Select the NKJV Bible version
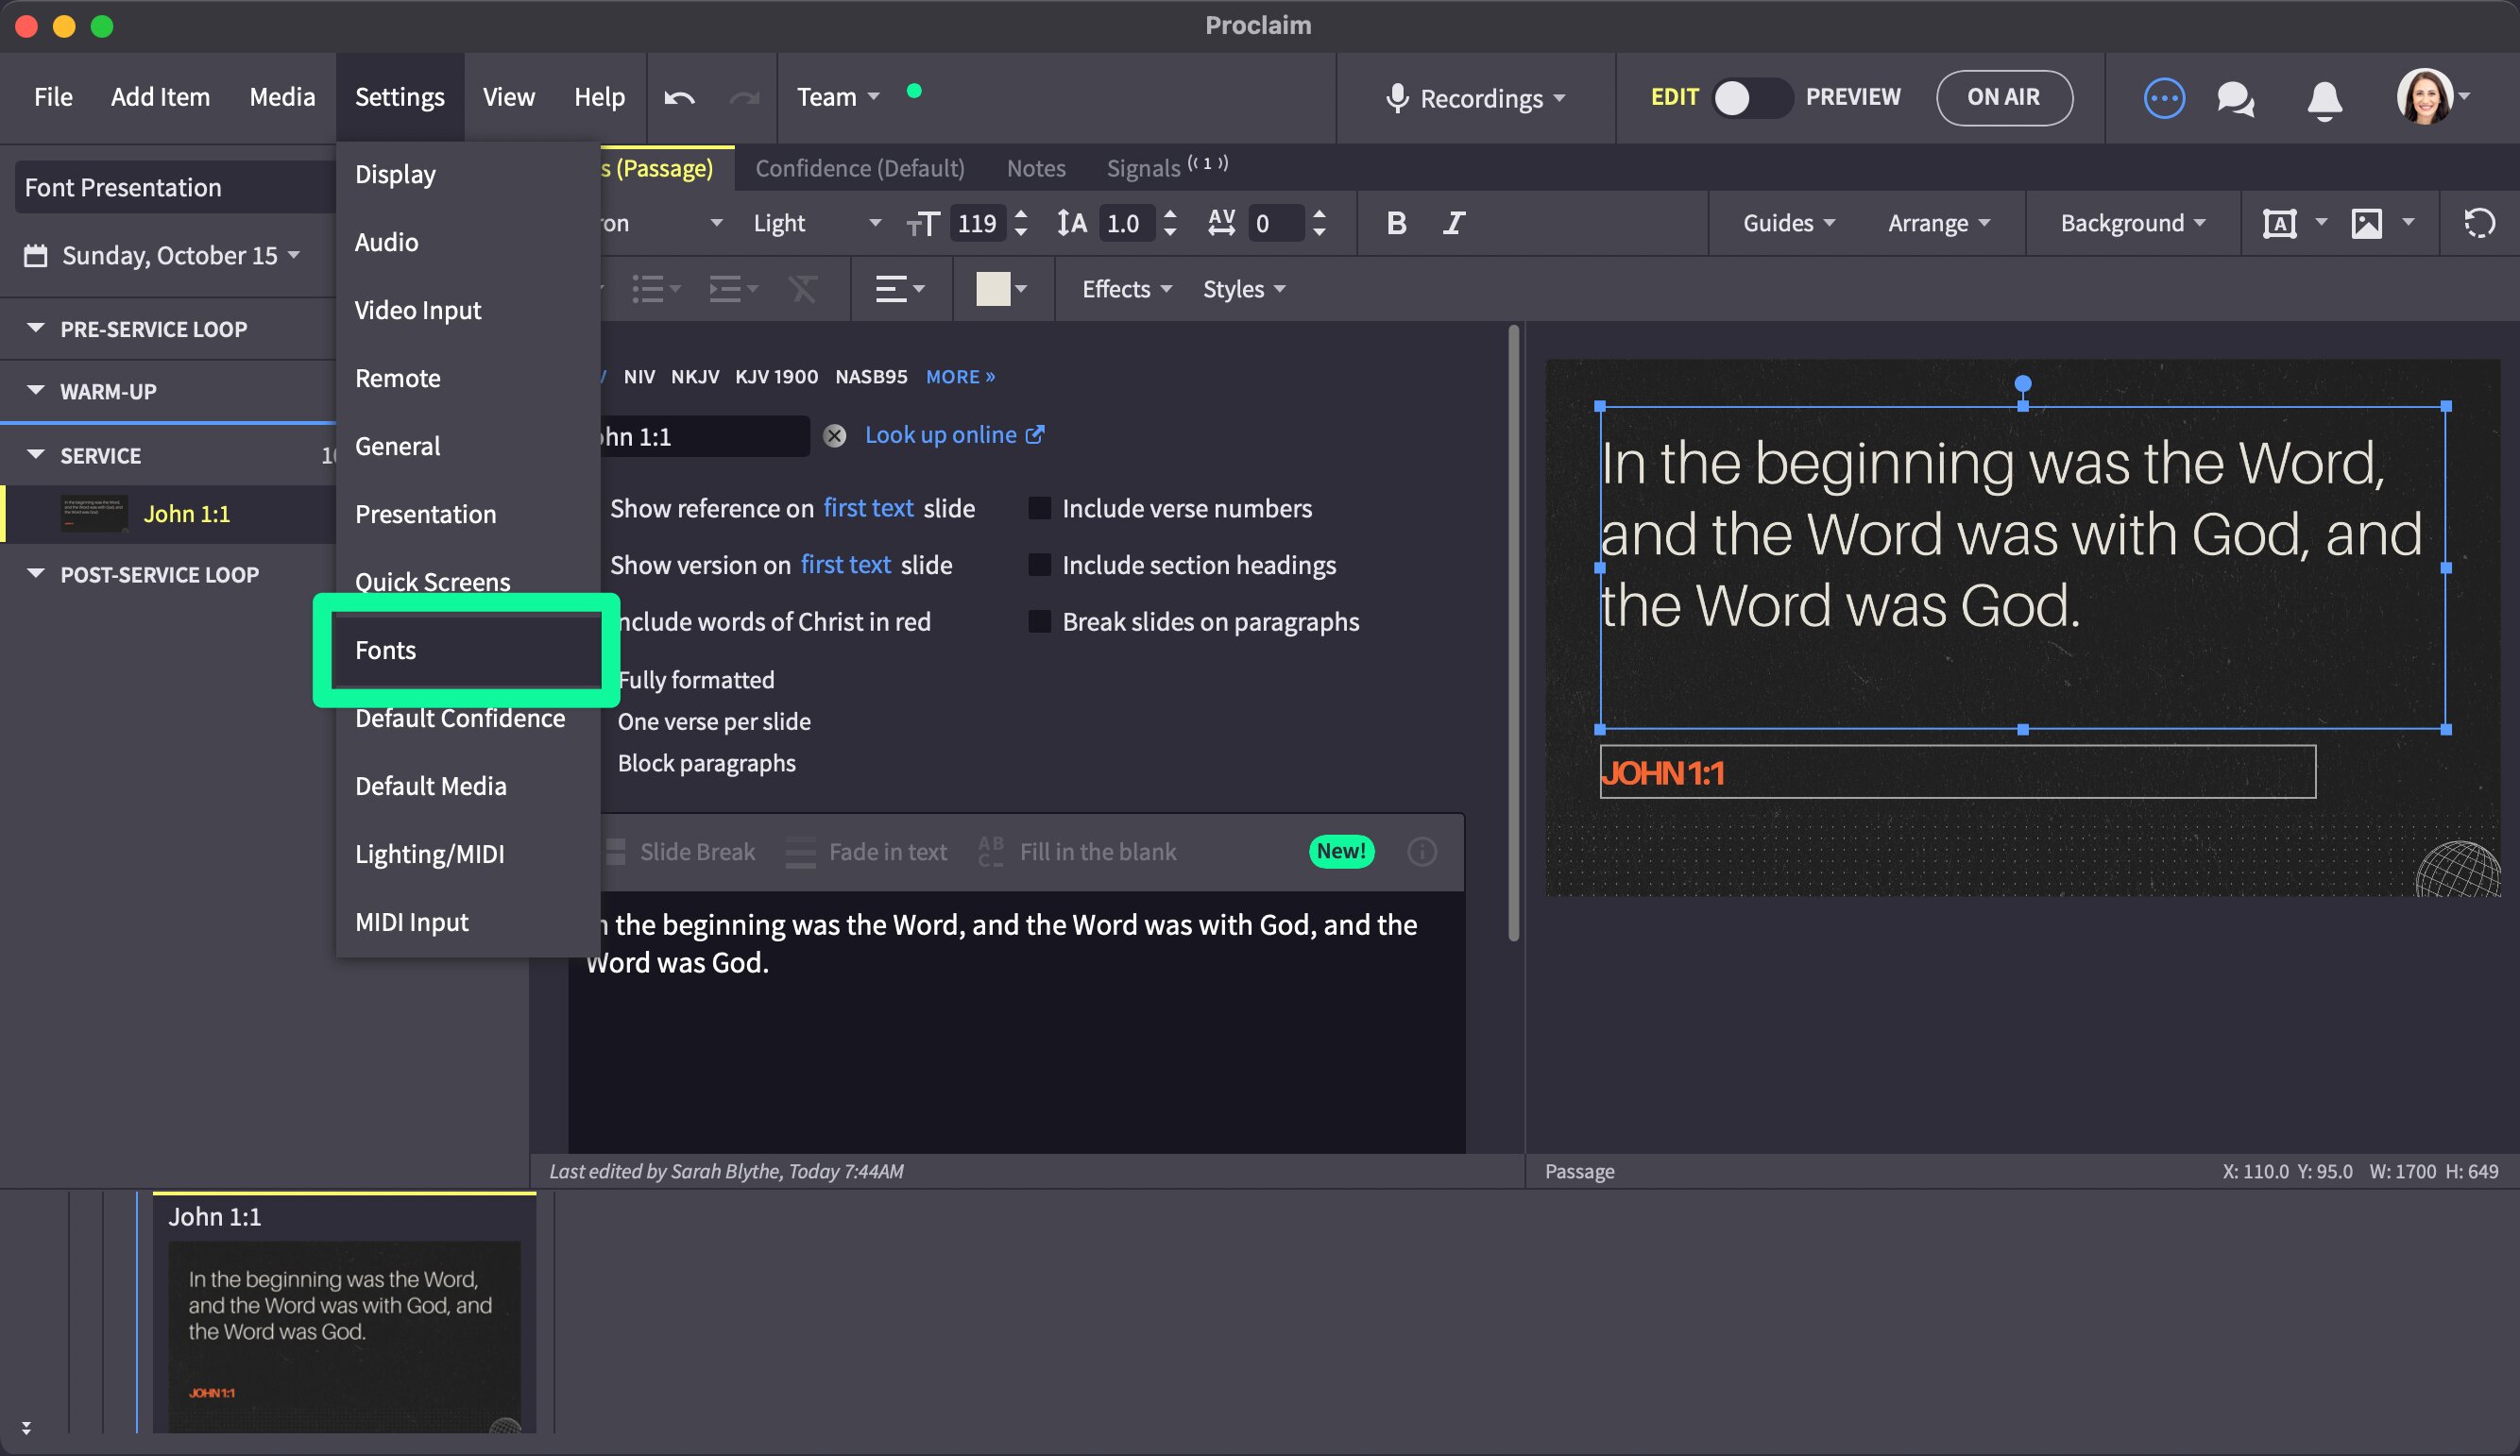 tap(695, 377)
